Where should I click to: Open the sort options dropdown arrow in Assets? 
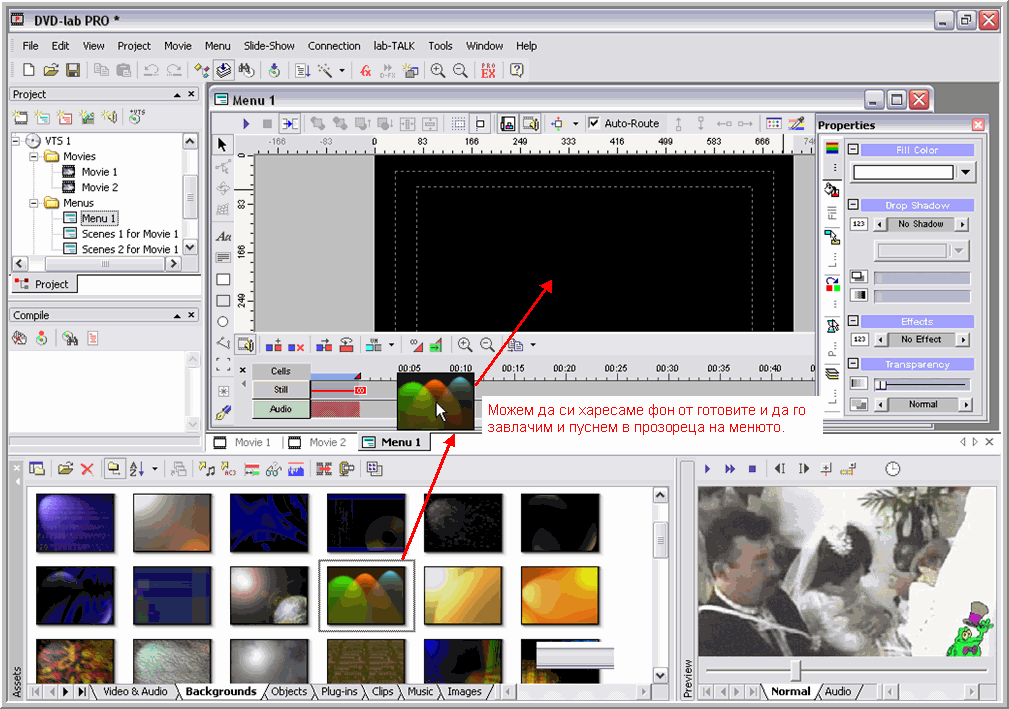154,469
